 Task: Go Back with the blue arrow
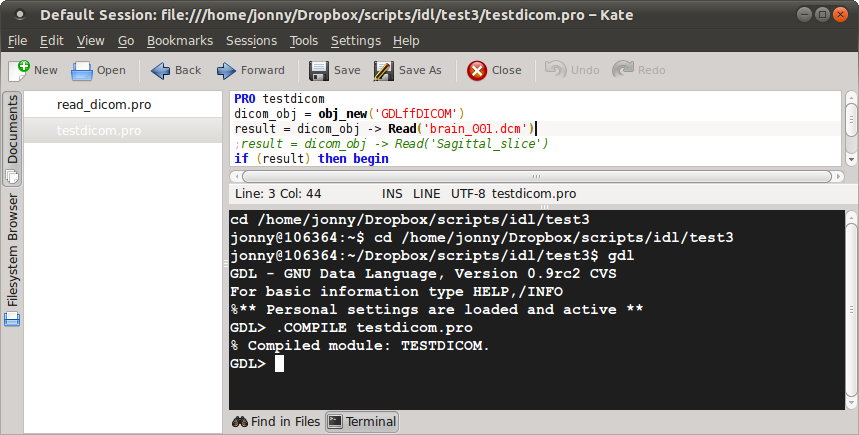(x=161, y=71)
